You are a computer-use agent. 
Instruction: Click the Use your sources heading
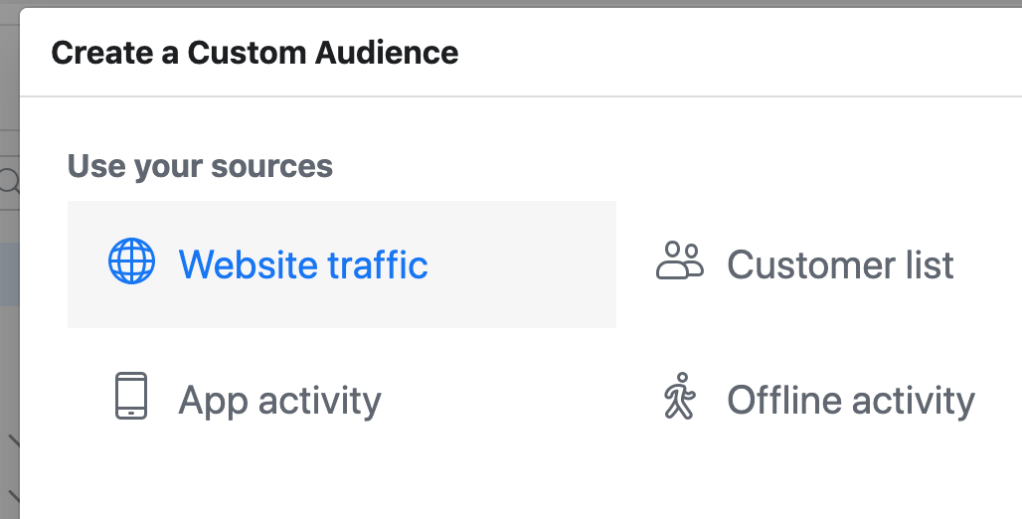click(x=200, y=165)
